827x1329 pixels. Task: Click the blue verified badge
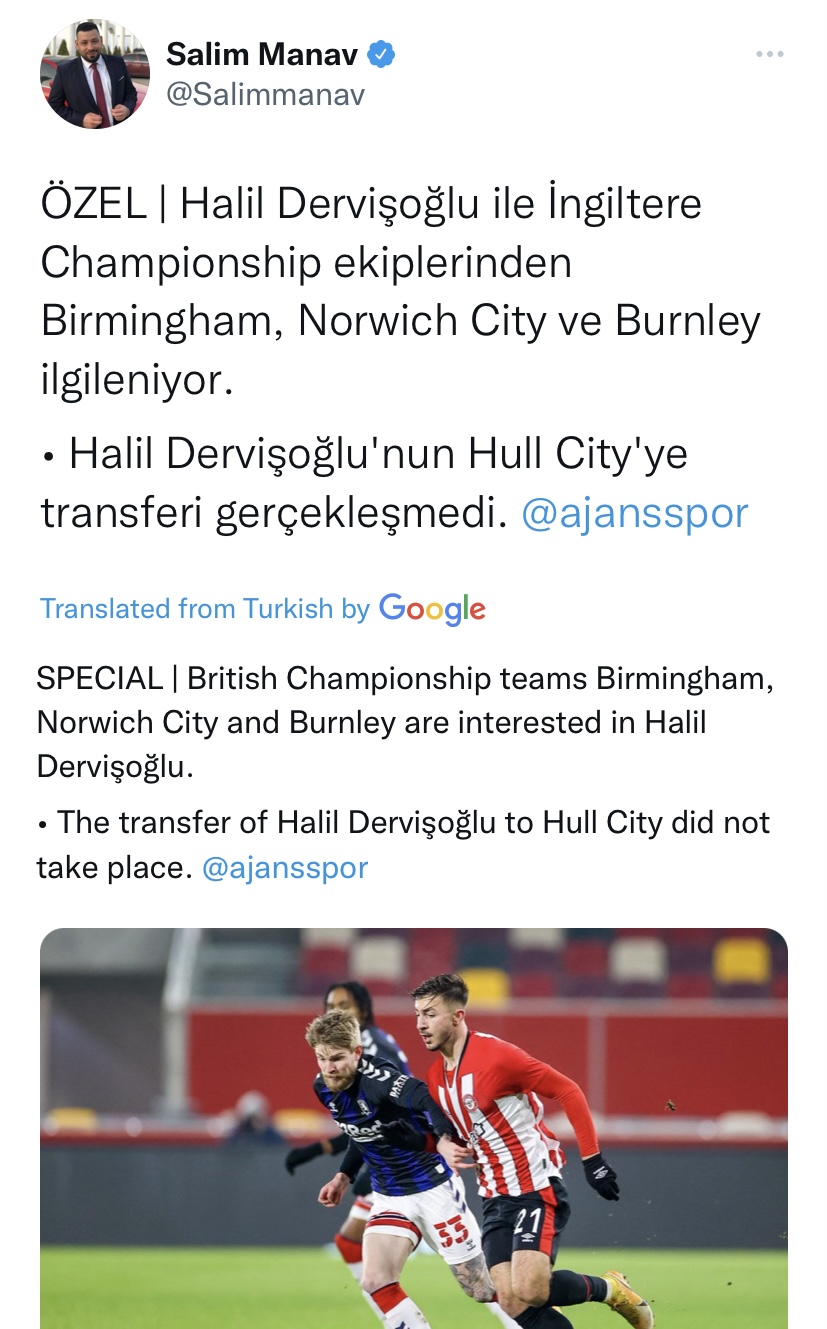tap(381, 54)
